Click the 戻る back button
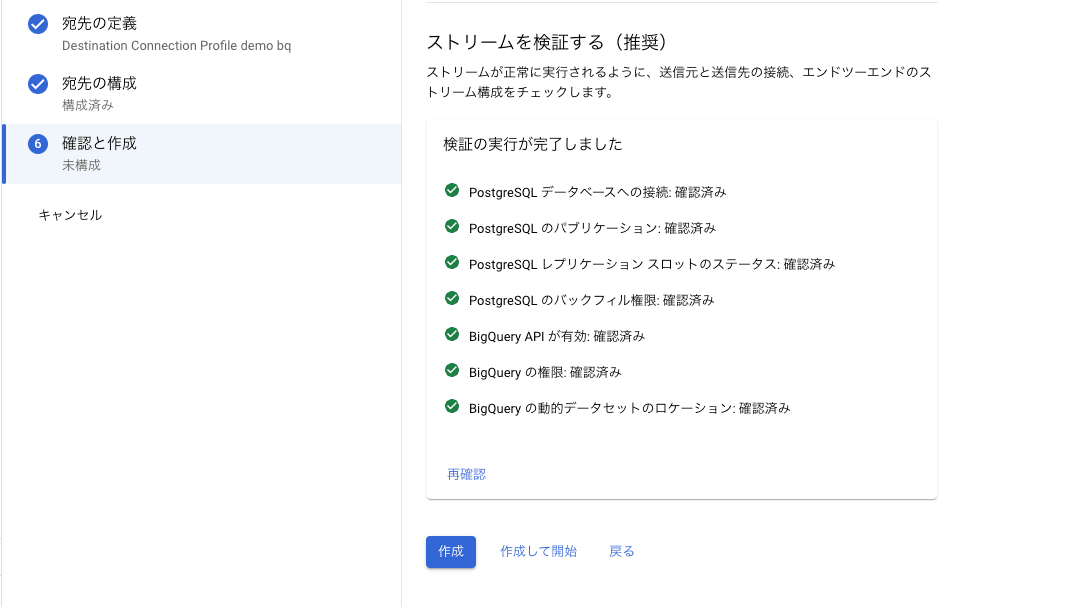Screen dimensions: 1074x607 point(621,551)
